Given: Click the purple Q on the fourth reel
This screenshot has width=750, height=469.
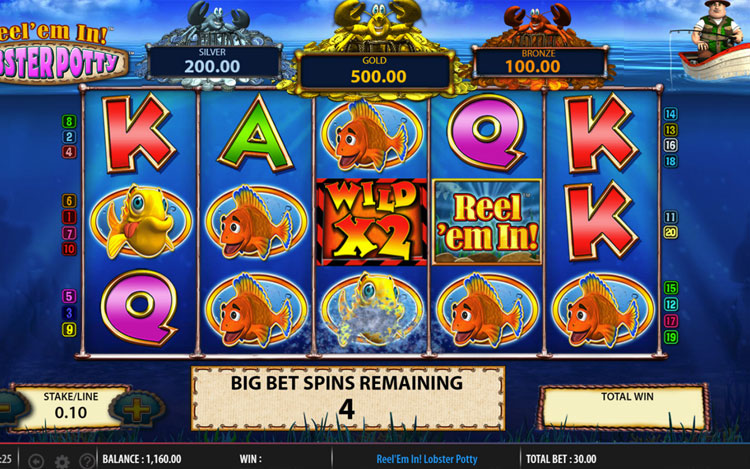Looking at the screenshot, I should point(486,133).
